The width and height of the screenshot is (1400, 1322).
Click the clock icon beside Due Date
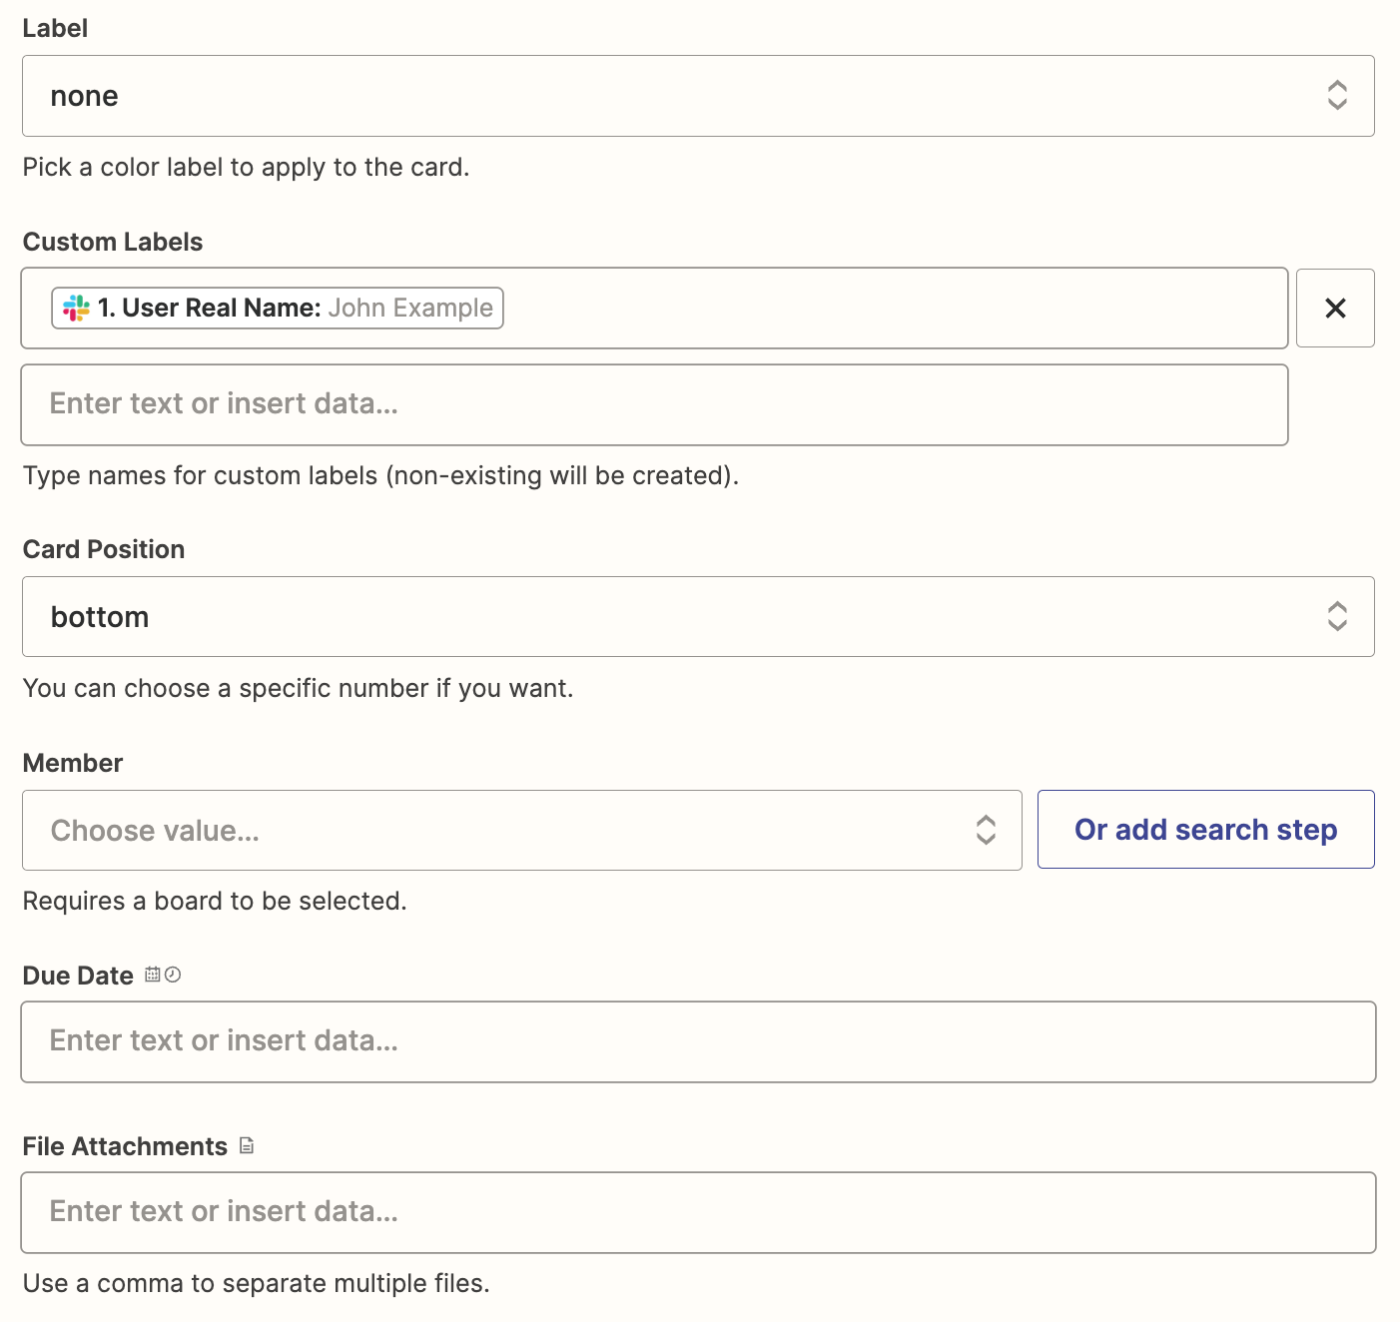pos(173,975)
